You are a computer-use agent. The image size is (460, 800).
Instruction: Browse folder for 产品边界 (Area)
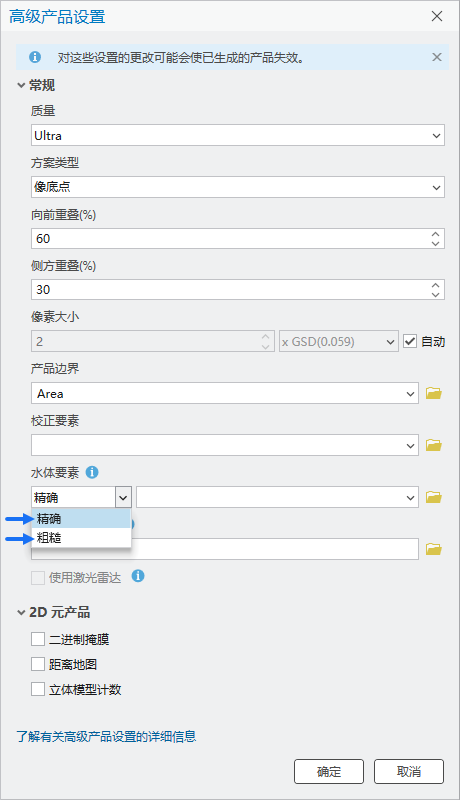pyautogui.click(x=433, y=393)
